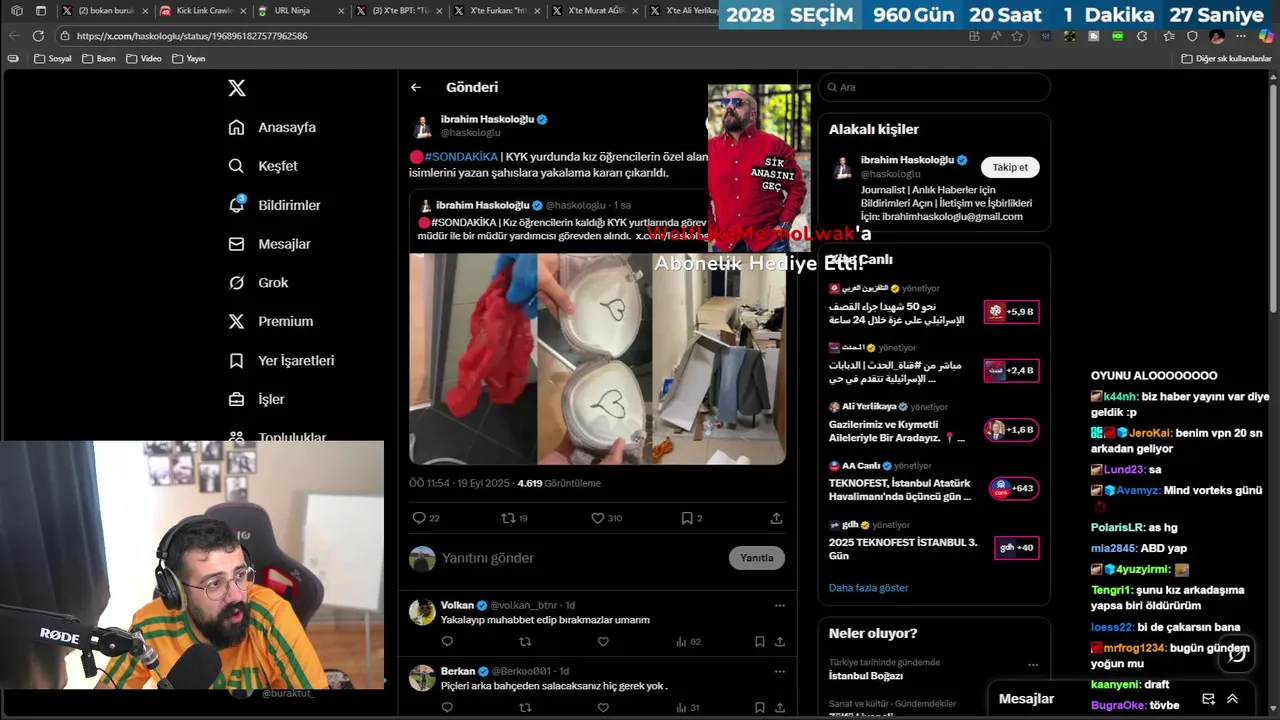
Task: Open browser extensions puzzle icon
Action: tap(1142, 36)
